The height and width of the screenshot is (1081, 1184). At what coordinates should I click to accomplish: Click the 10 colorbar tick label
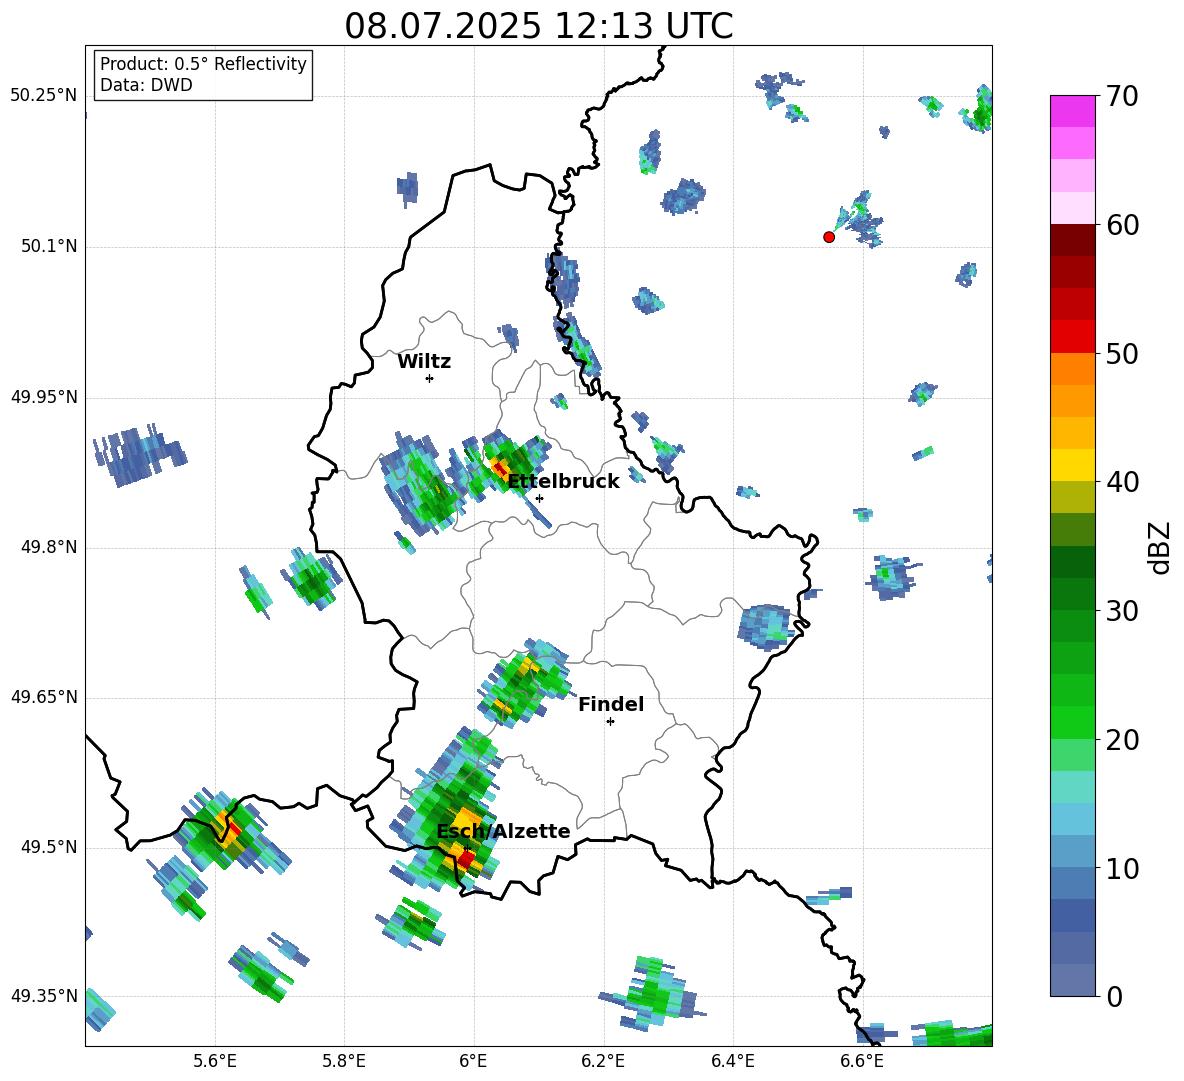1121,868
